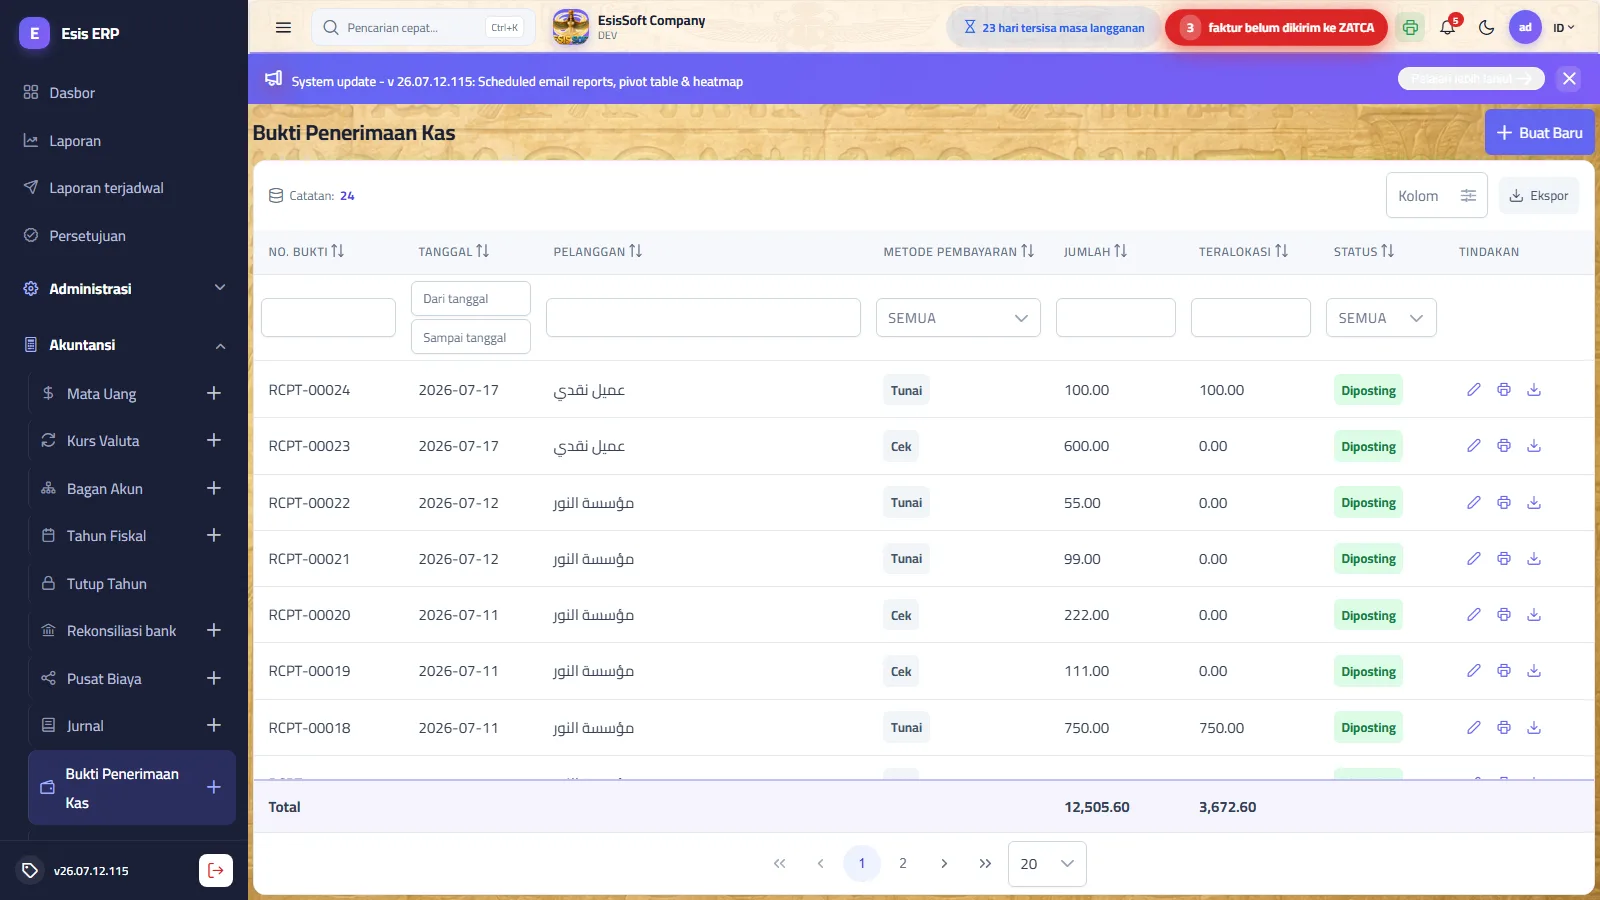This screenshot has width=1600, height=900.
Task: Expand the Administrasi sidebar section
Action: (x=124, y=288)
